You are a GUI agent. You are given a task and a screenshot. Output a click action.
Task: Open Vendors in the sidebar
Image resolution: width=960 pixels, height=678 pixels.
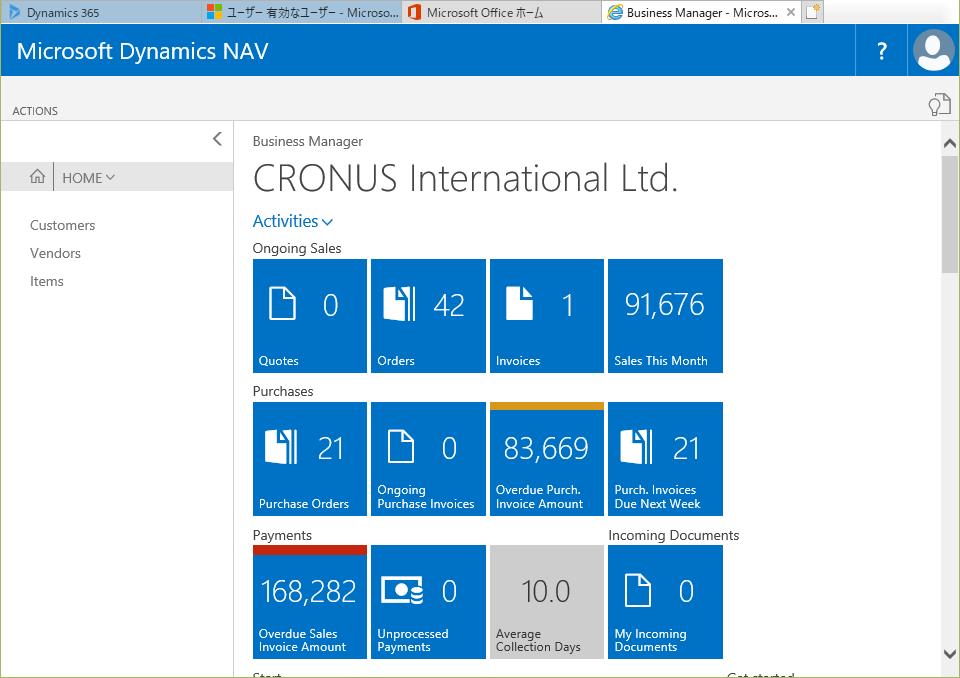click(55, 254)
